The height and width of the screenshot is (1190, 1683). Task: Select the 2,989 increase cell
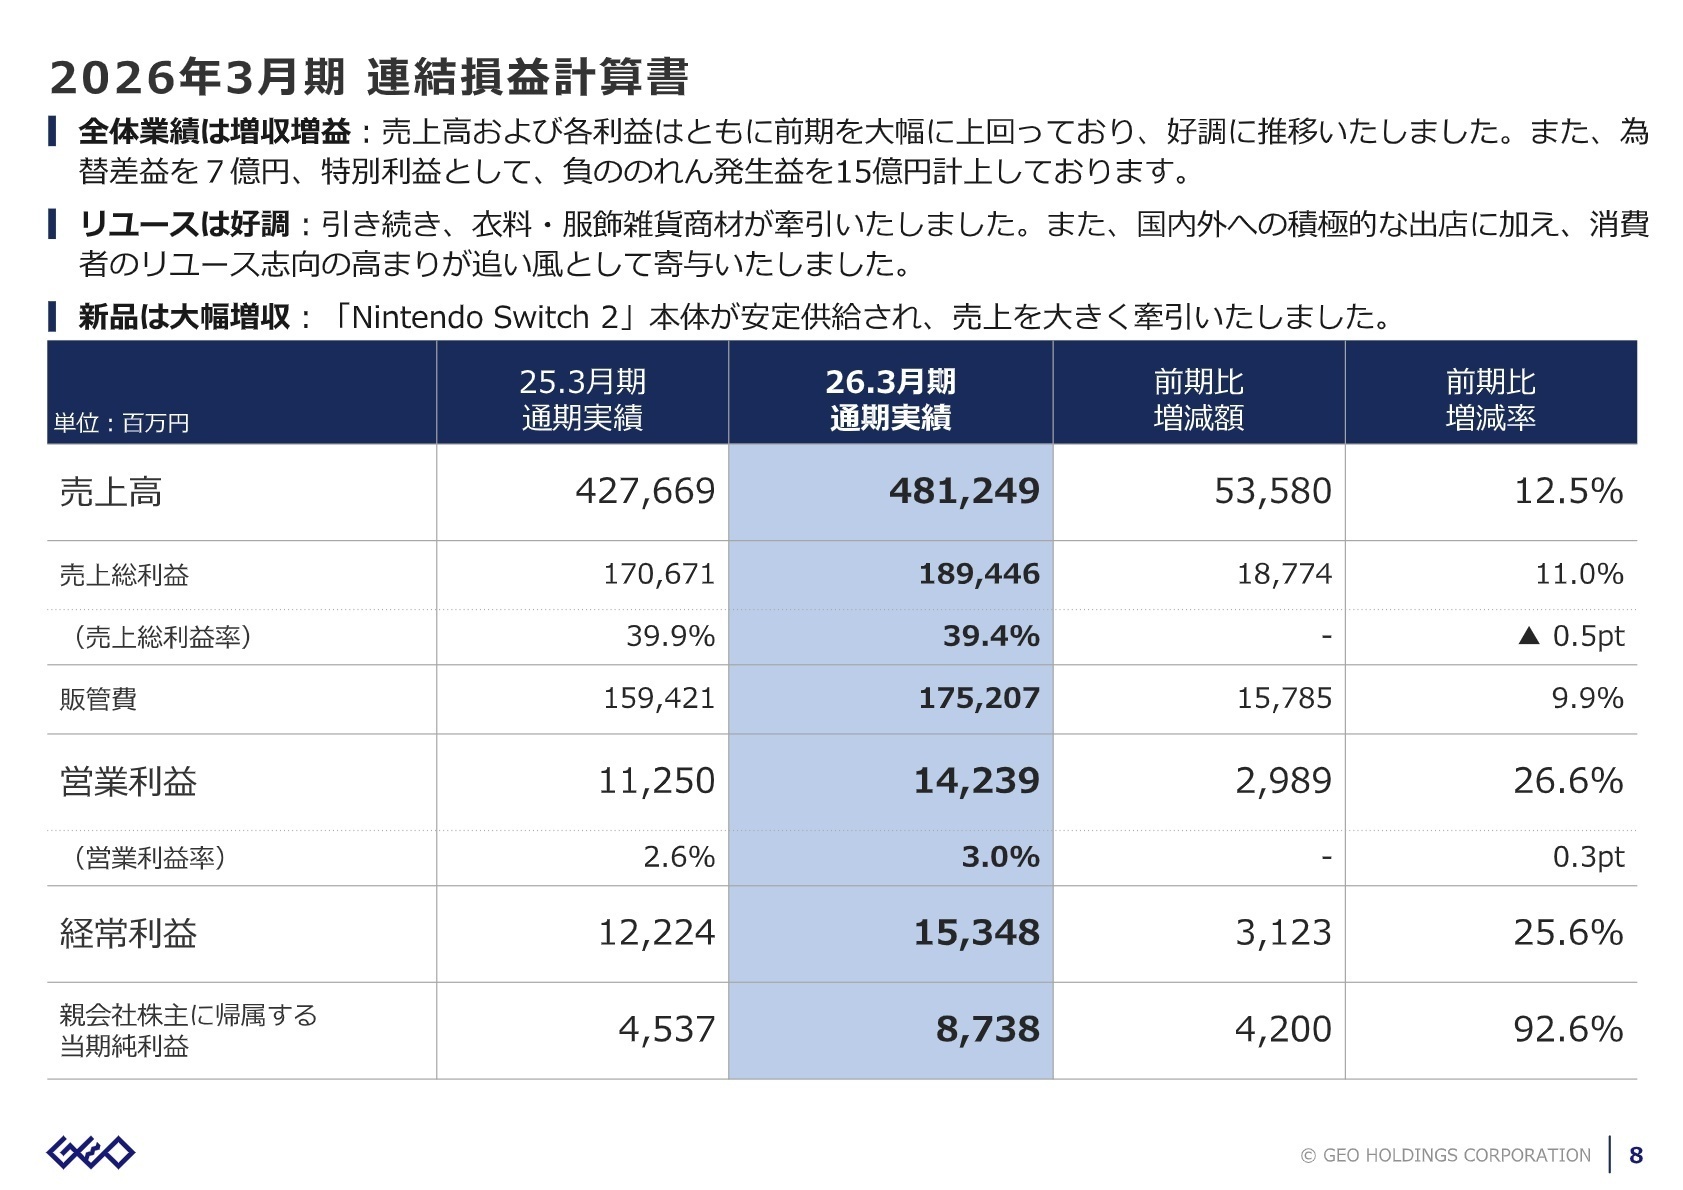point(1284,781)
